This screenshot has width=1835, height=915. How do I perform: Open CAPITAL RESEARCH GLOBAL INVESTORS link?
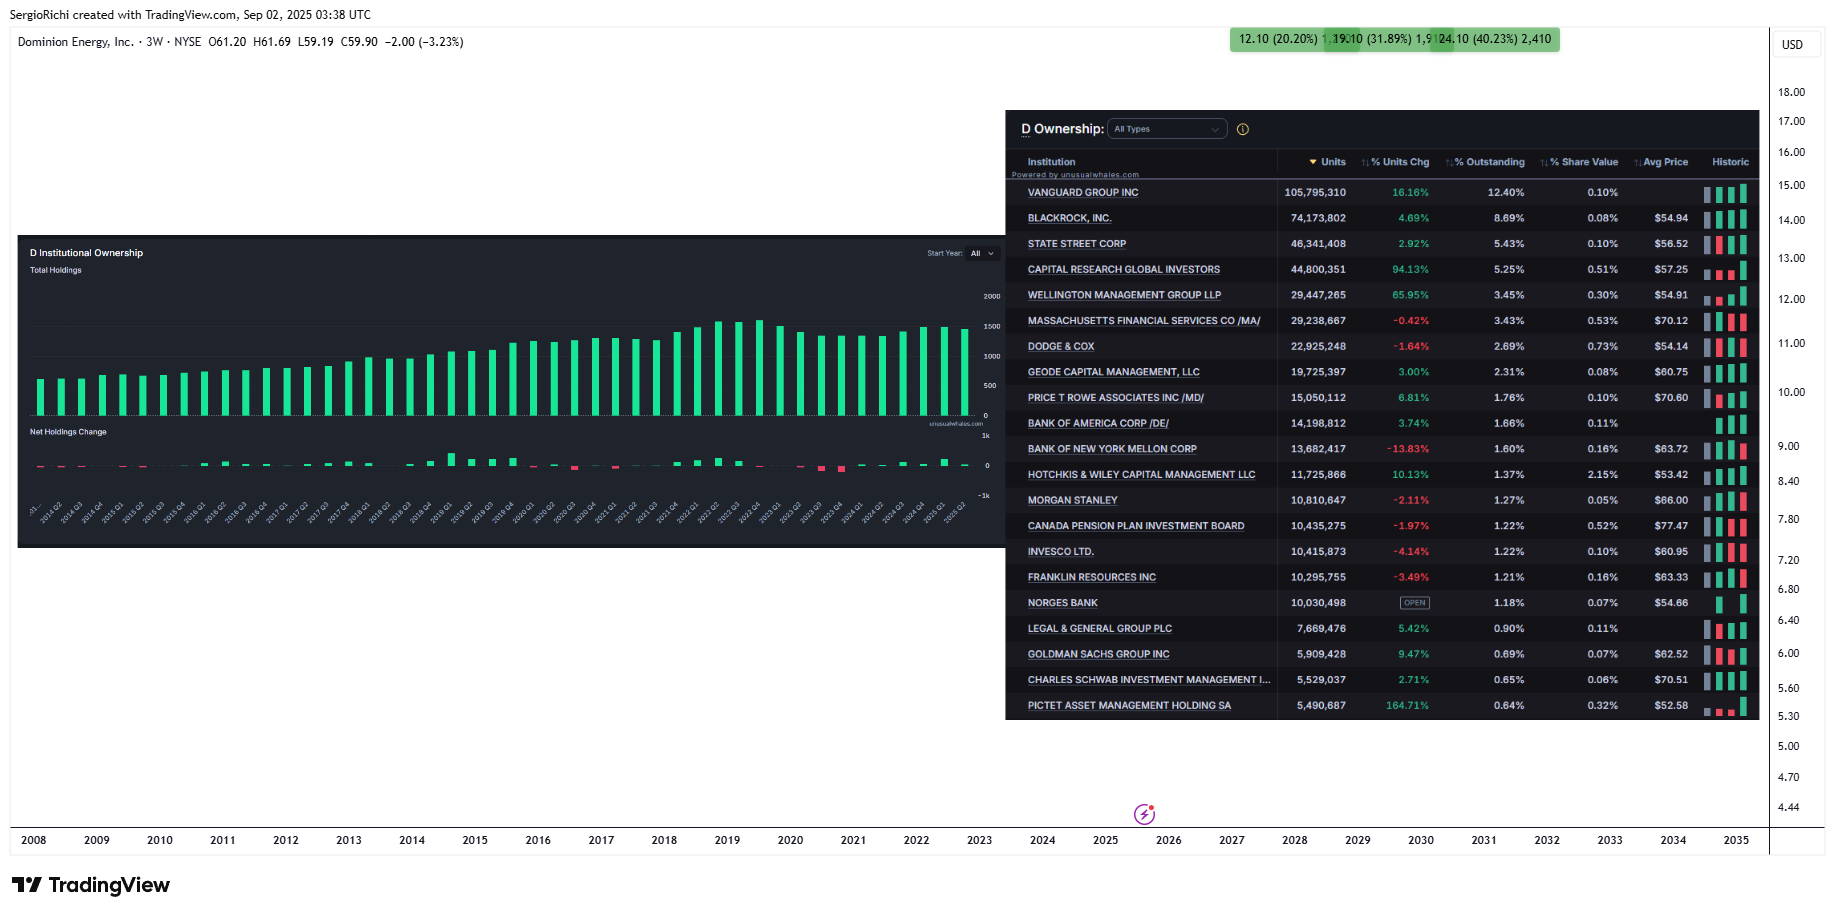click(1124, 269)
